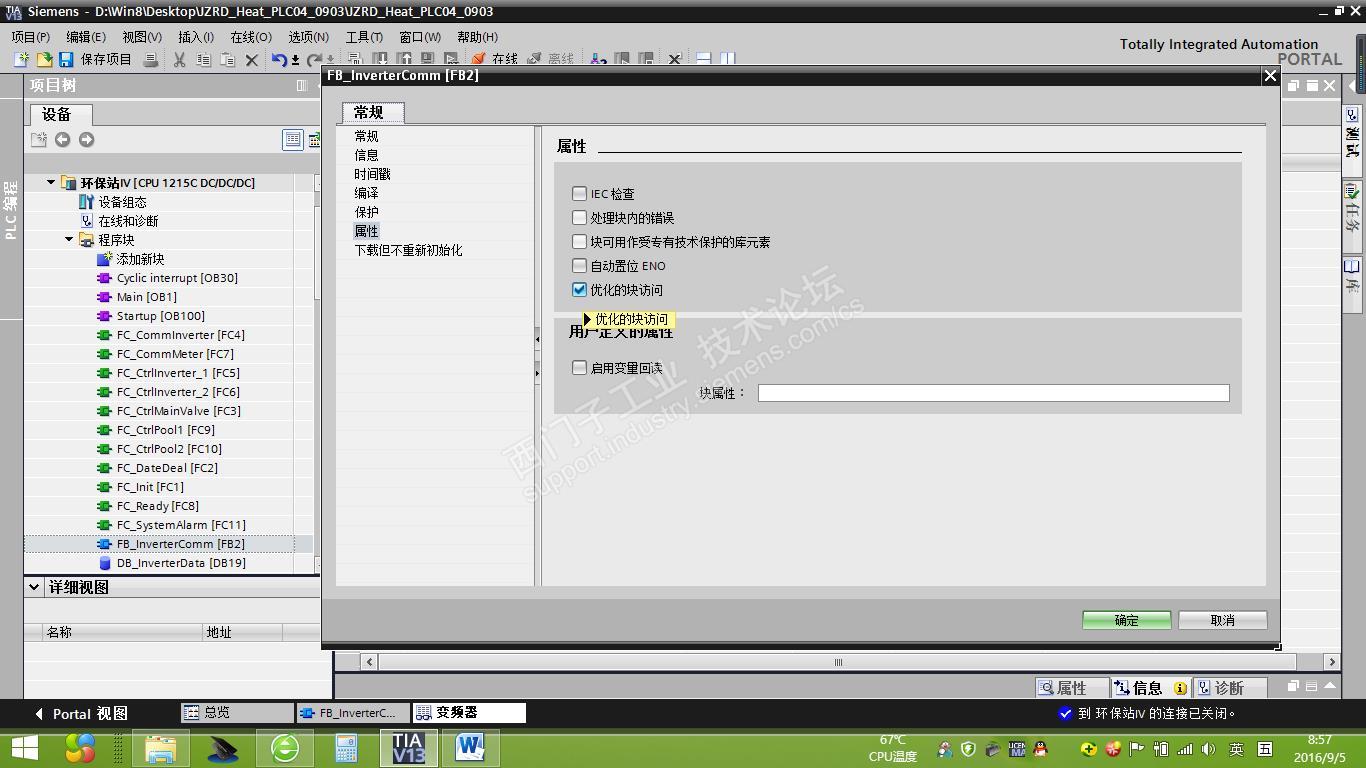Select FC_CommInverter [FC4] block
Screen dimensions: 1366x768
coord(180,335)
